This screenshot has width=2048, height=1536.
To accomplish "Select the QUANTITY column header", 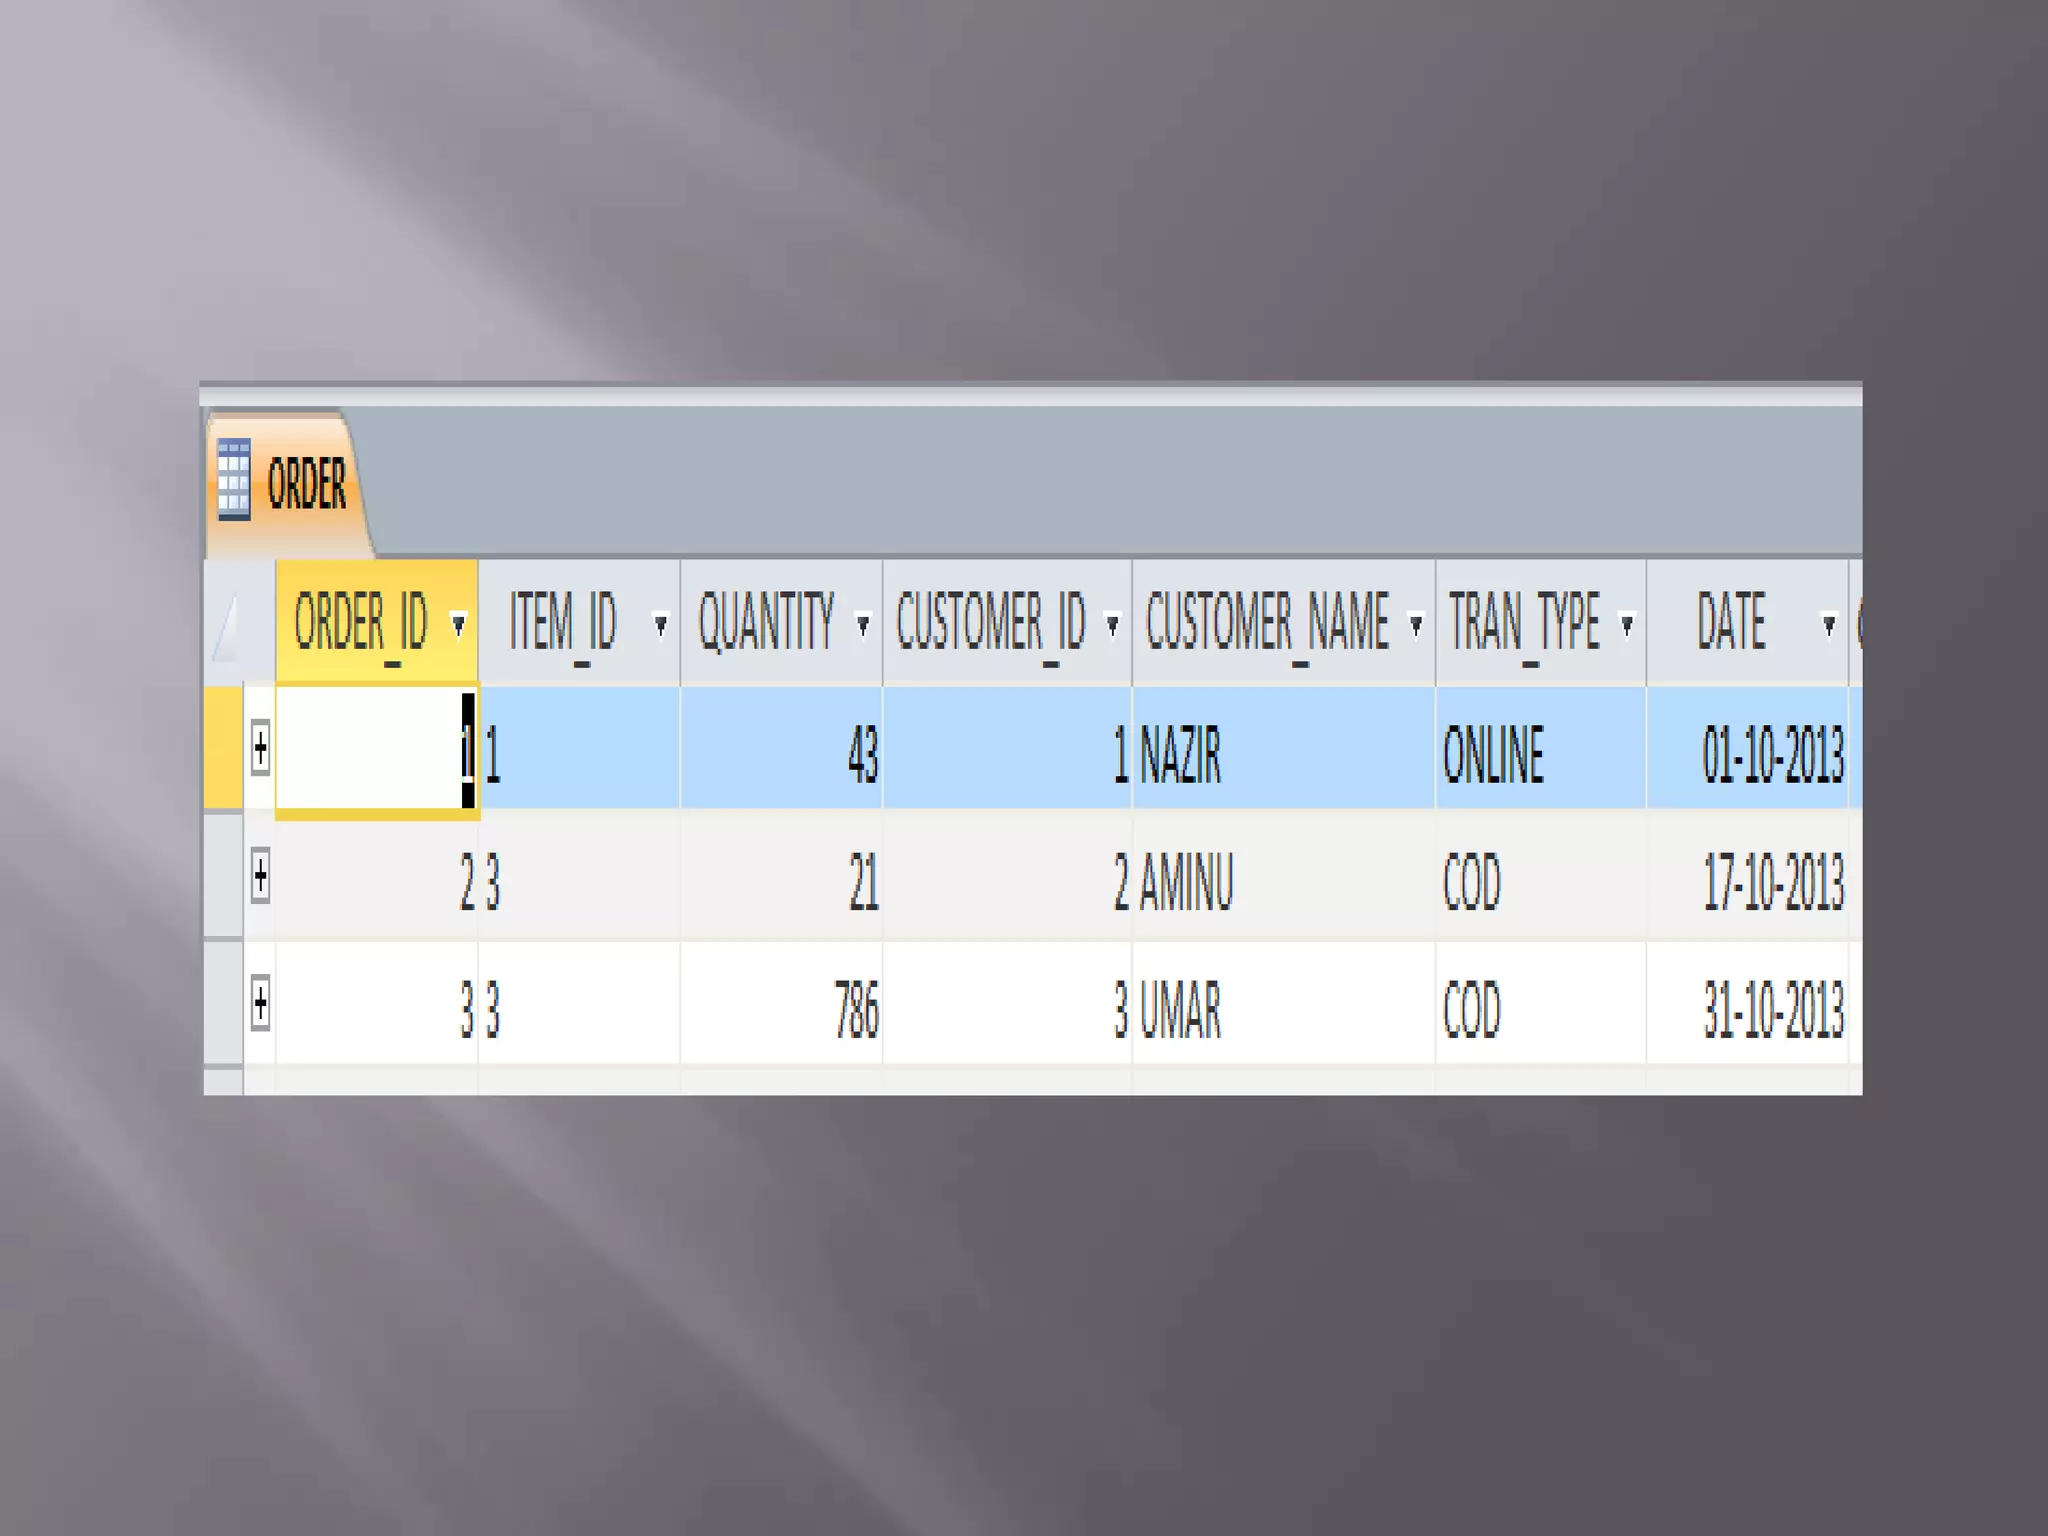I will 765,622.
